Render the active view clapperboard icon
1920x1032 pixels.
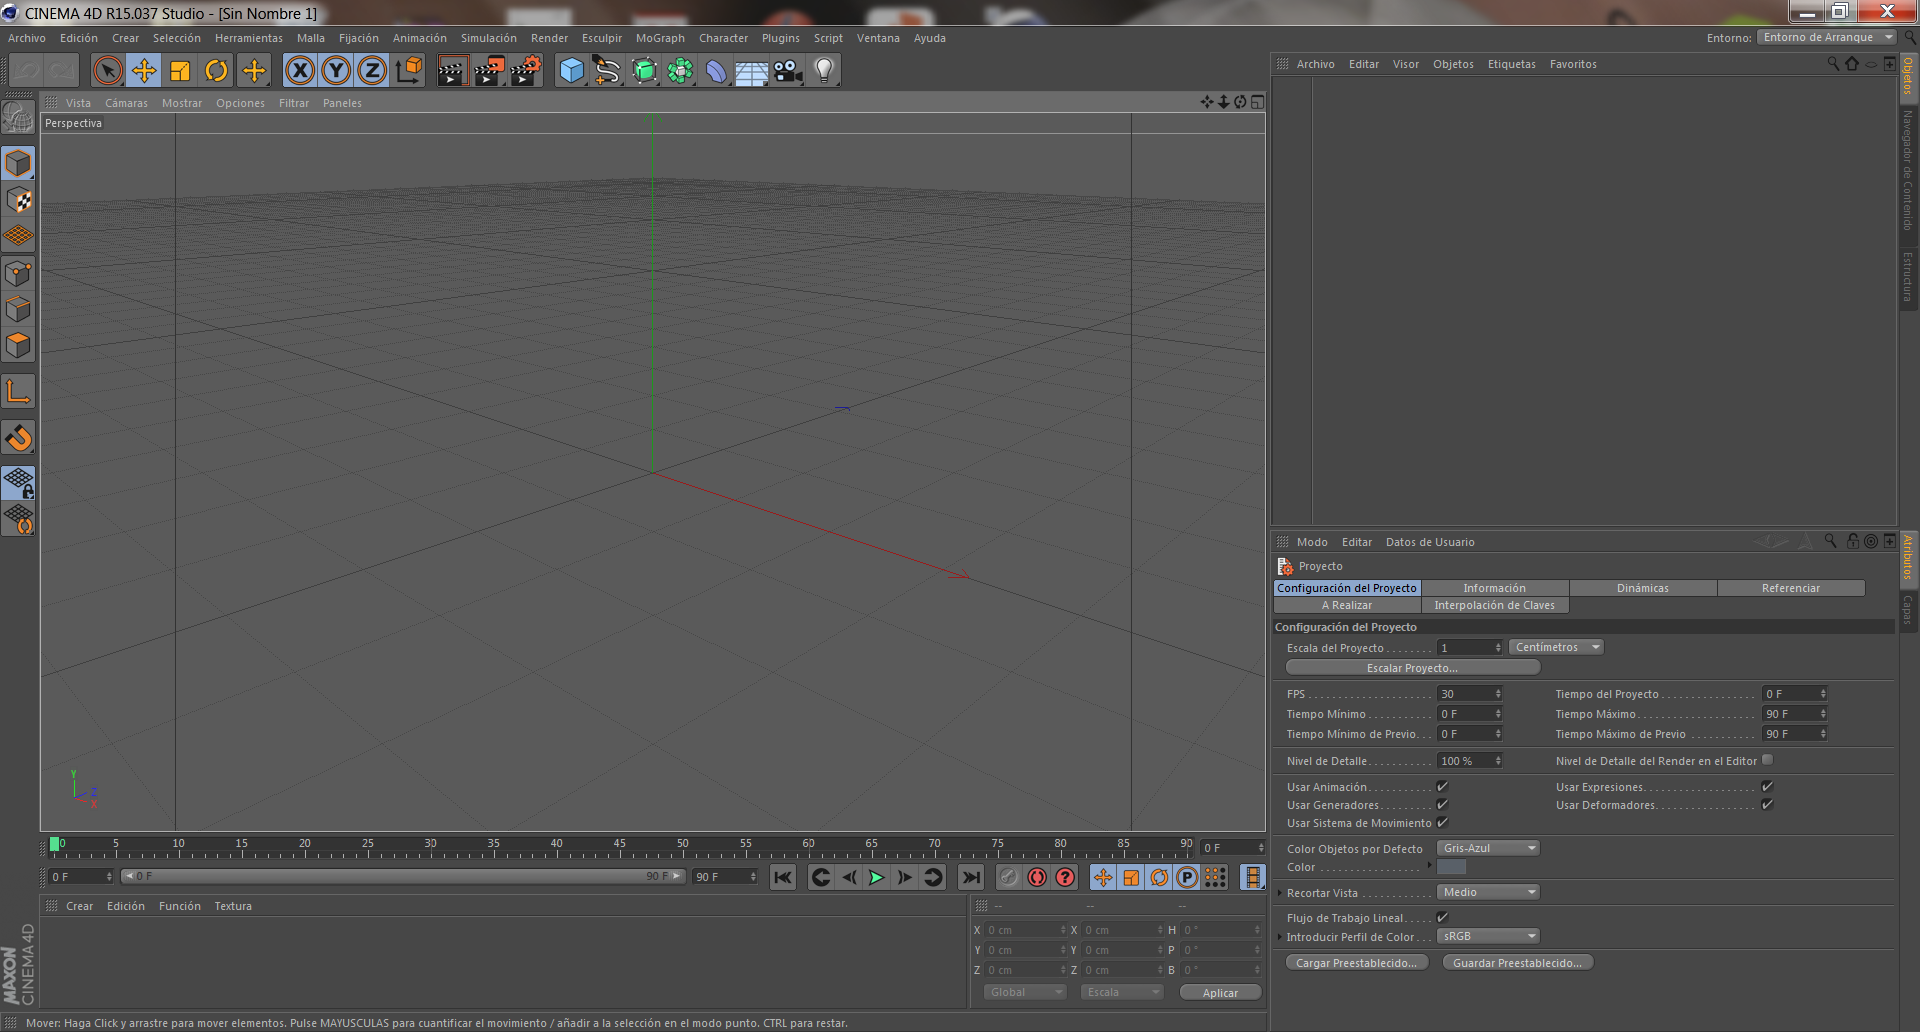(452, 71)
